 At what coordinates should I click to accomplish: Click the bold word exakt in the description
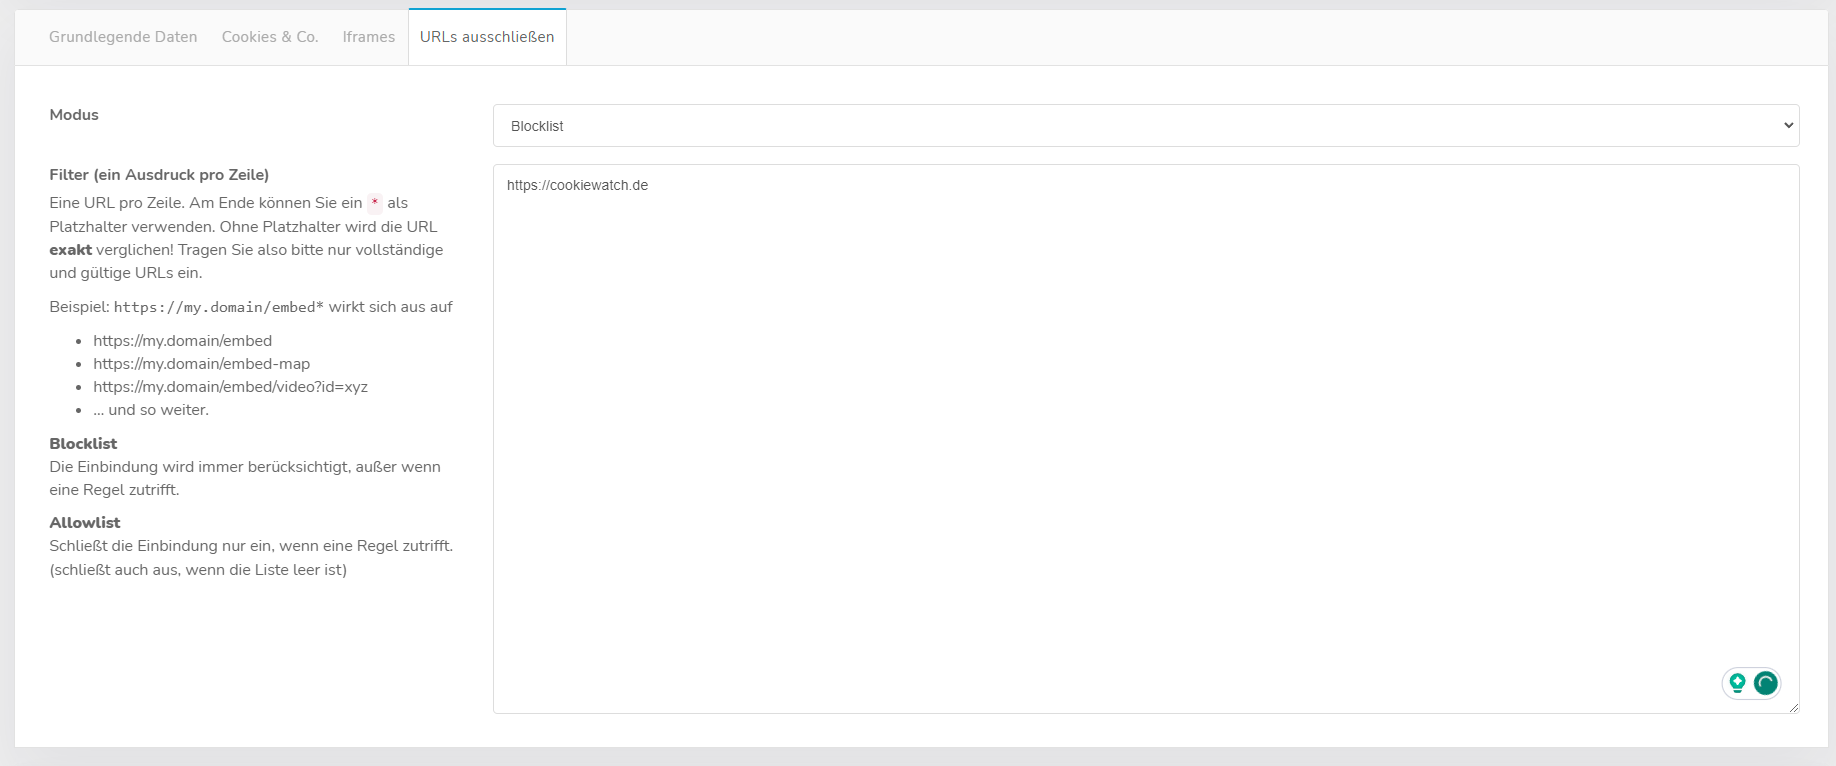click(70, 250)
